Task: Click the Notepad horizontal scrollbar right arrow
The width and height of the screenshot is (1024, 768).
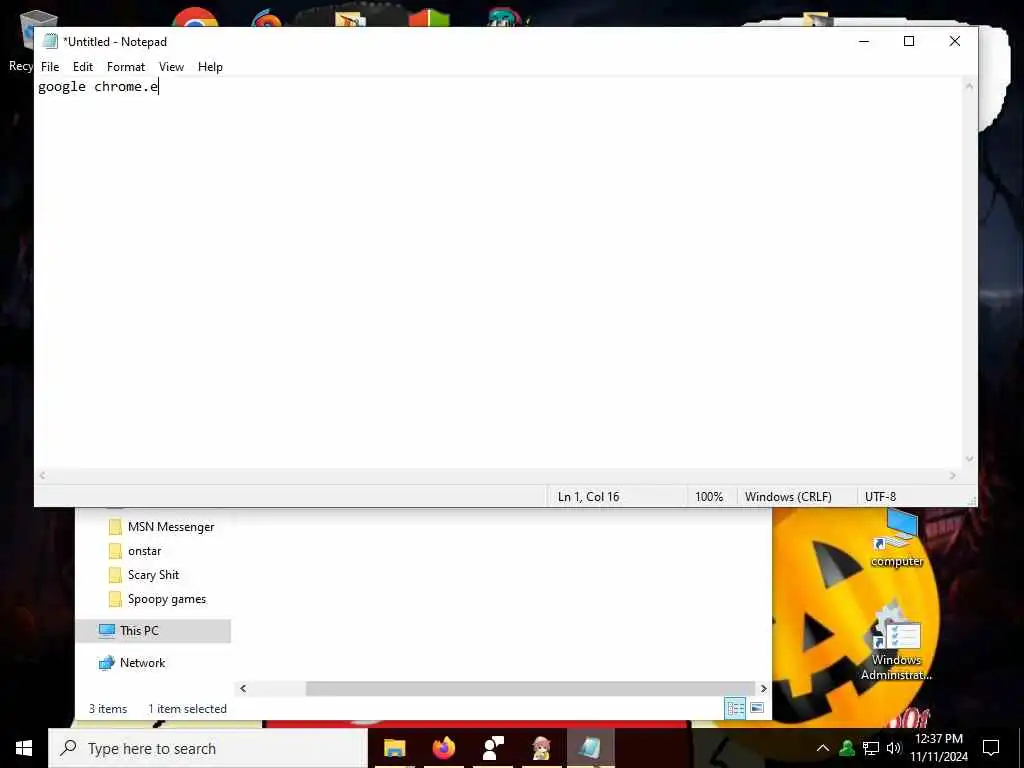Action: point(953,476)
